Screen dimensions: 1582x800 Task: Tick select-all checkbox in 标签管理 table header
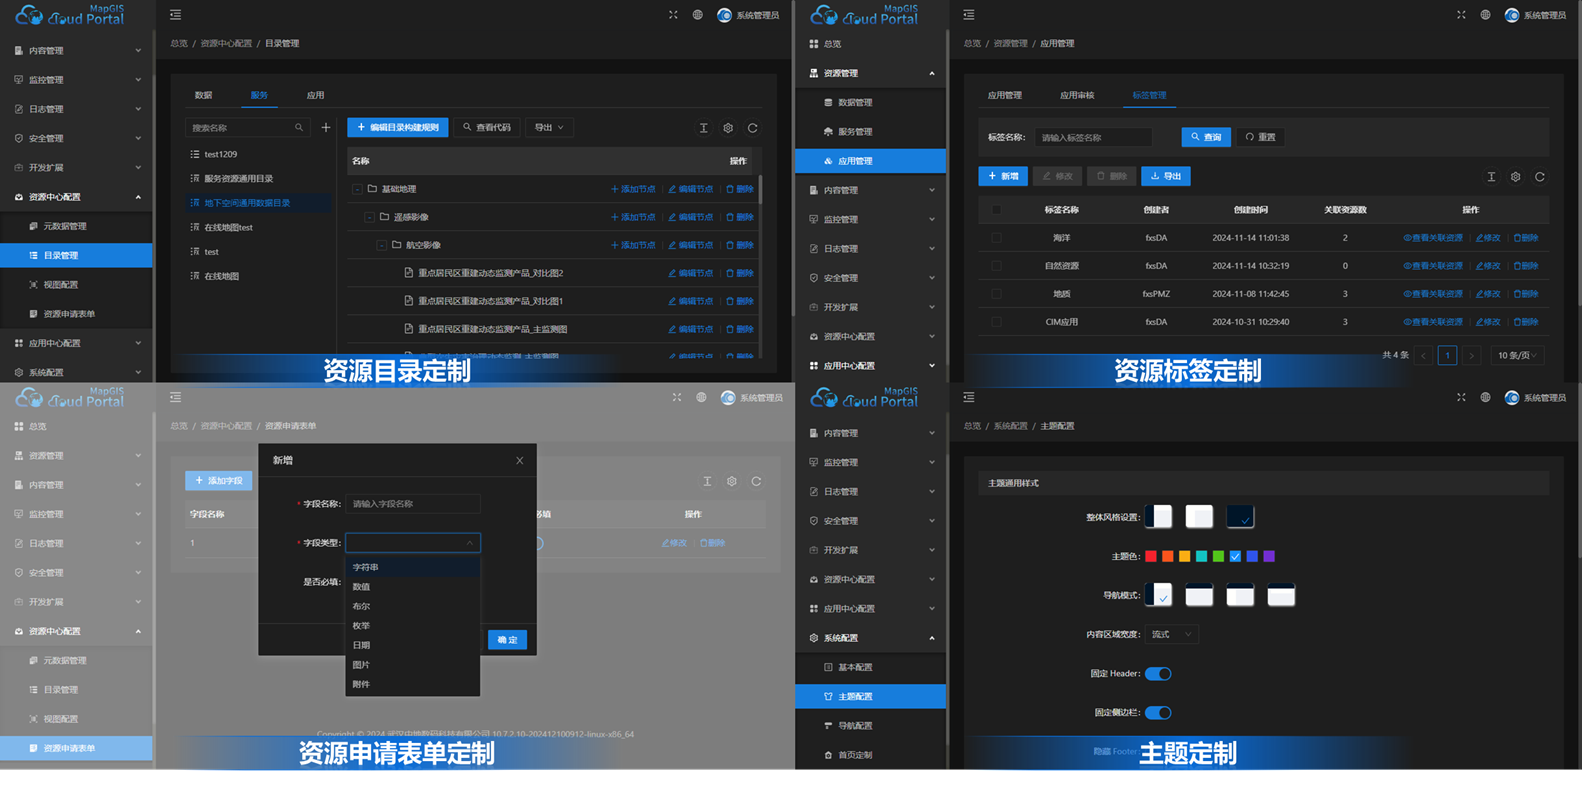pos(996,210)
